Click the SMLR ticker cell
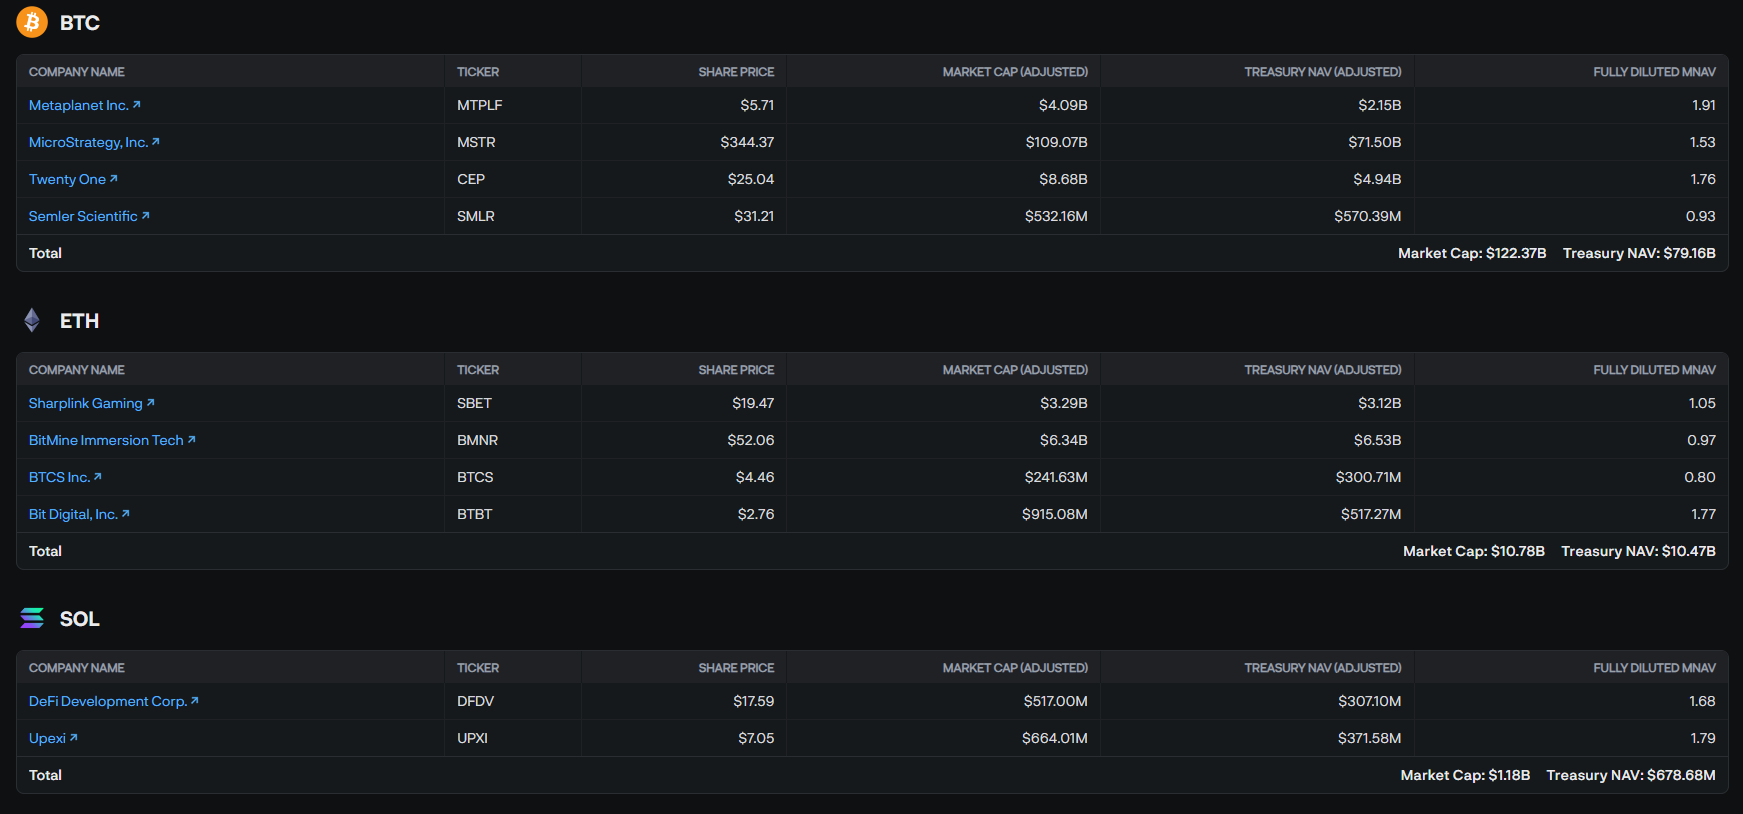This screenshot has width=1743, height=814. tap(476, 216)
